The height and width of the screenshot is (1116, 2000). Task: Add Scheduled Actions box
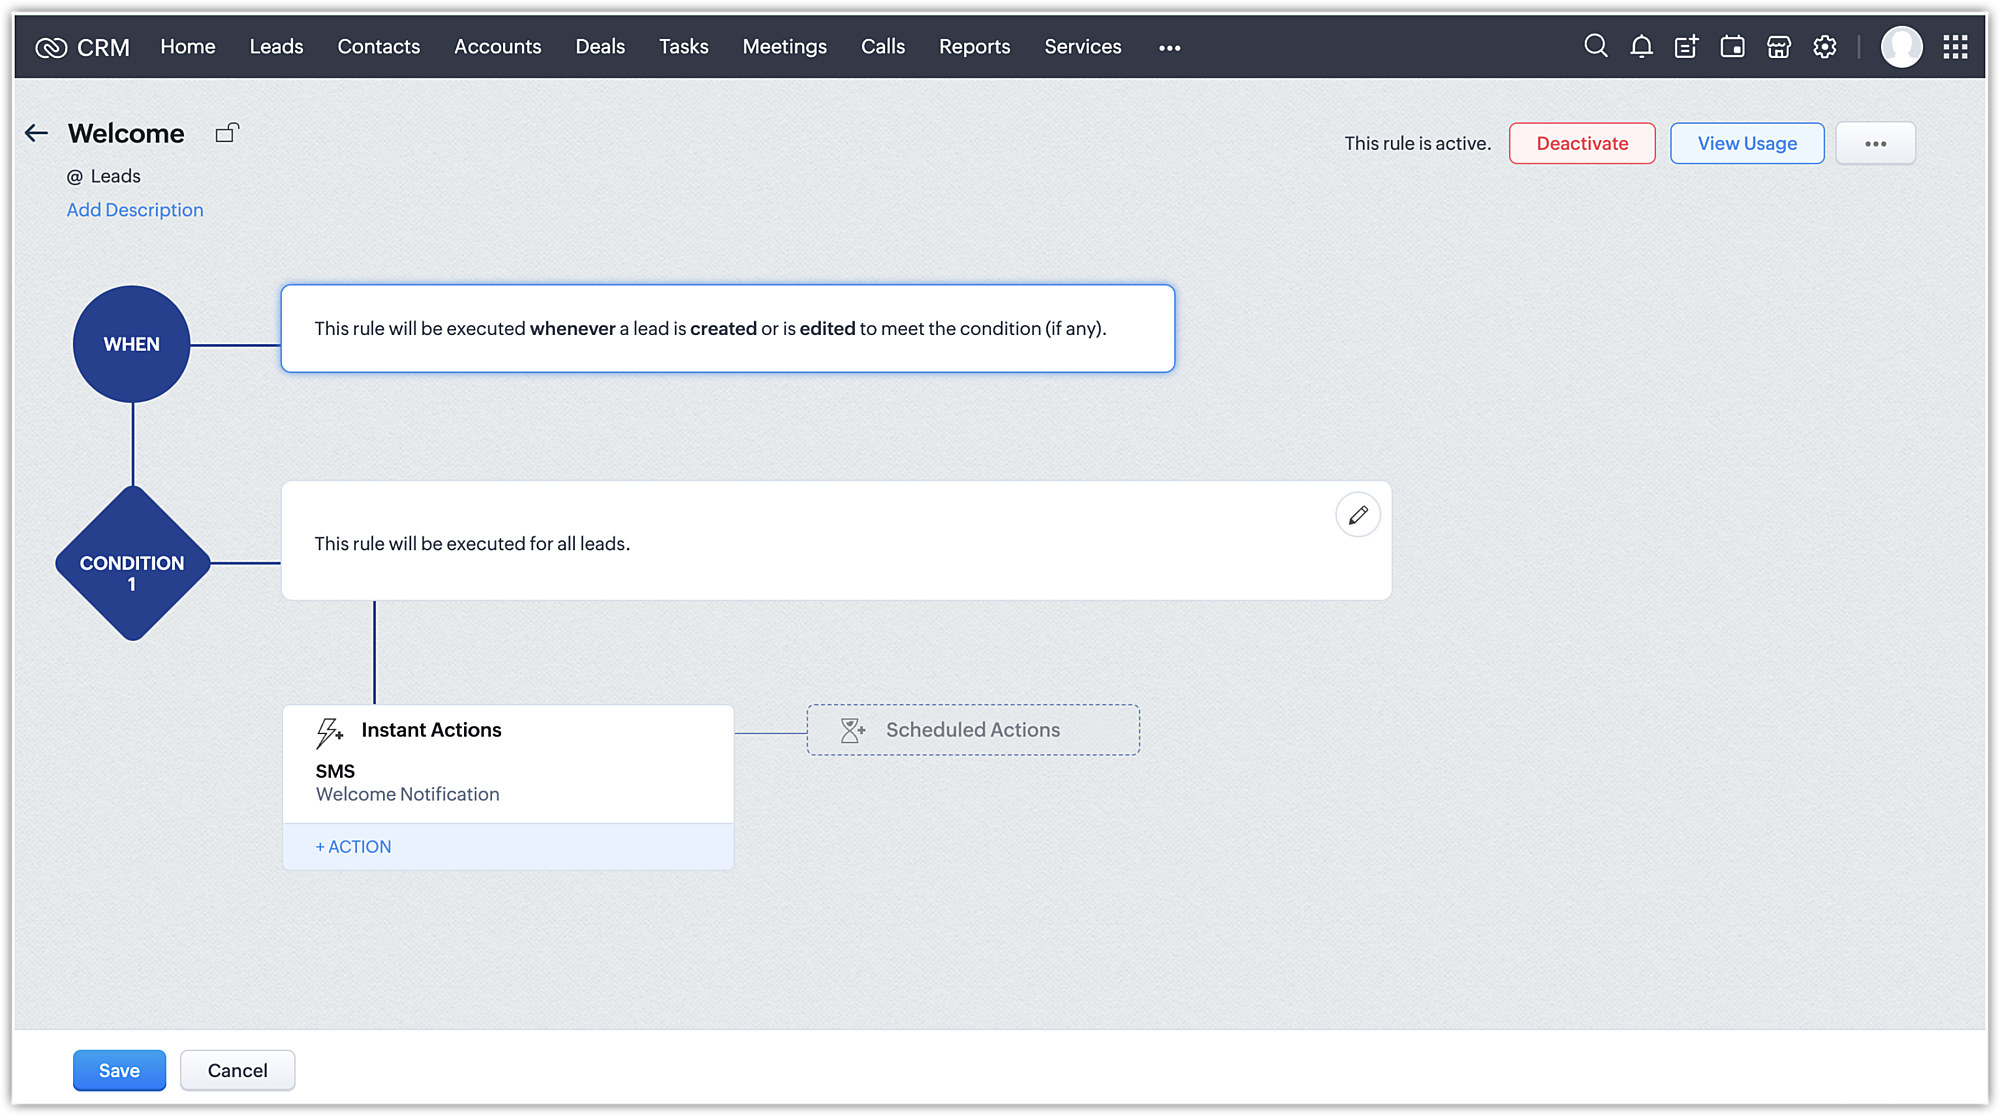(972, 730)
